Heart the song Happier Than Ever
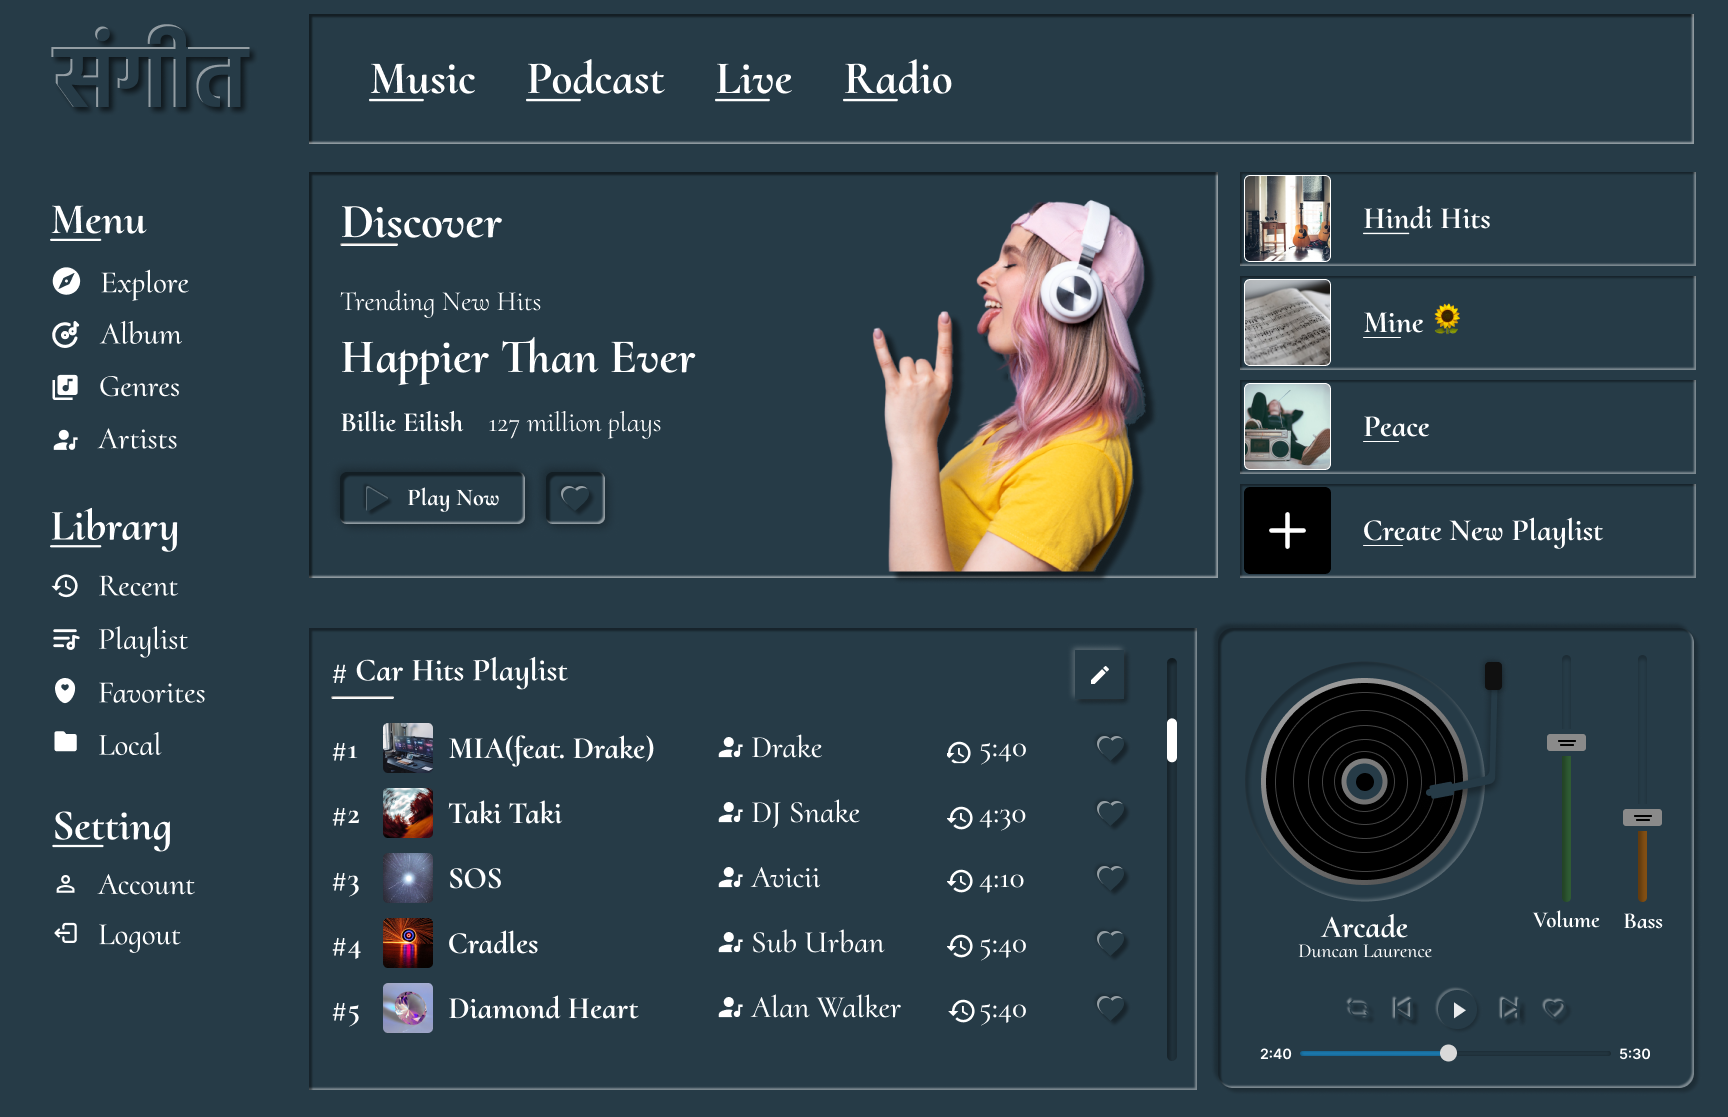The width and height of the screenshot is (1728, 1117). pyautogui.click(x=575, y=498)
